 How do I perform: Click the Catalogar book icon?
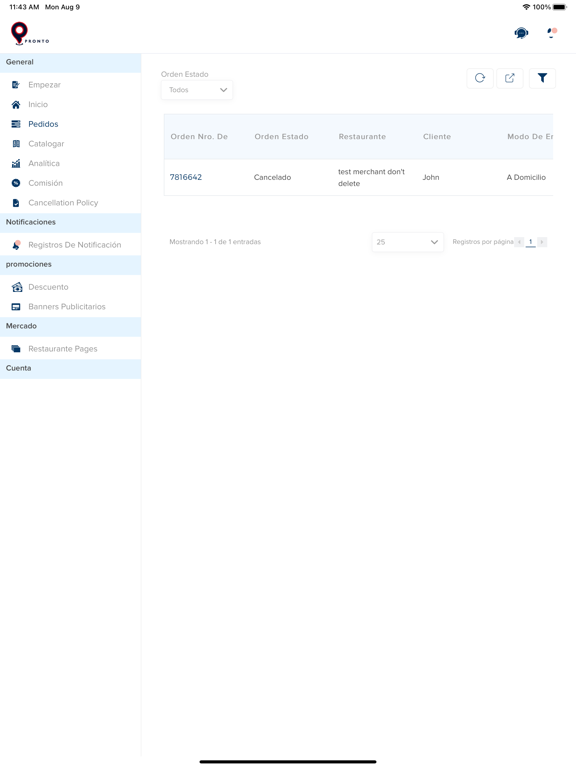click(16, 144)
